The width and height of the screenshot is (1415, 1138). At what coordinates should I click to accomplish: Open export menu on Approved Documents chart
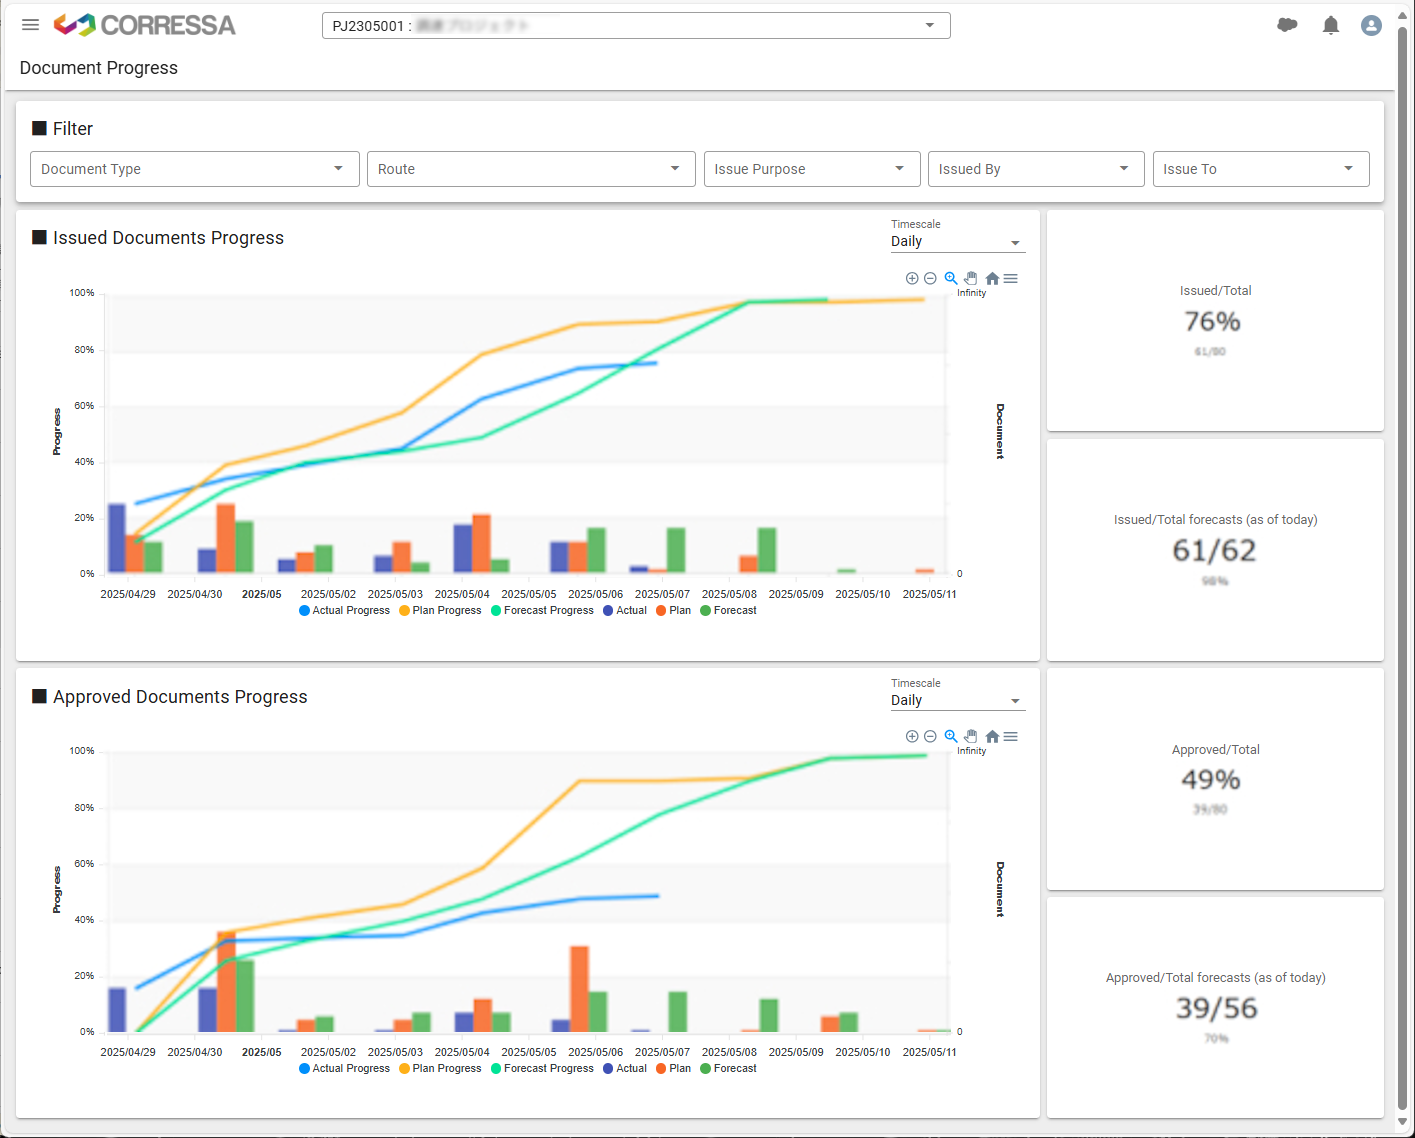click(1011, 737)
